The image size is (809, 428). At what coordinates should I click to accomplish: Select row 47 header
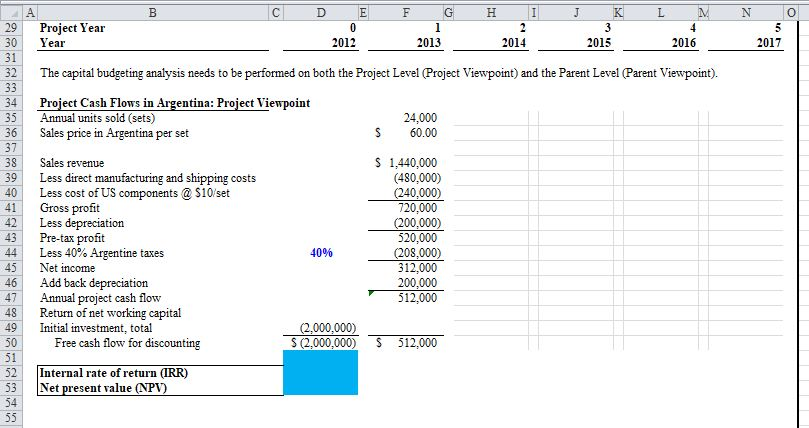coord(11,297)
